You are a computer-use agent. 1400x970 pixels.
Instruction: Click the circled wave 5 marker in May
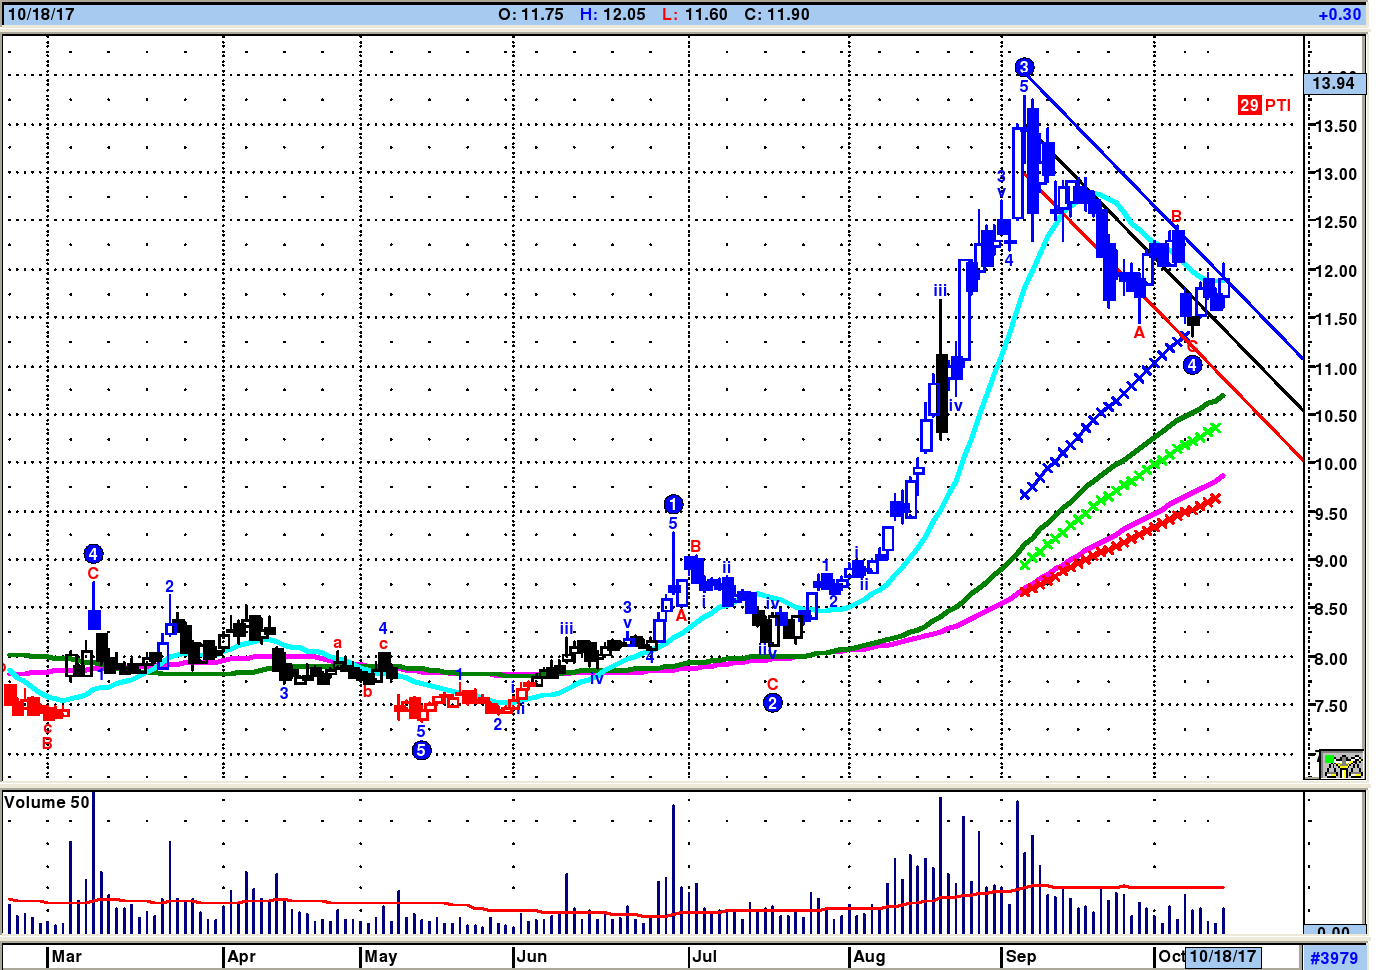click(x=421, y=750)
